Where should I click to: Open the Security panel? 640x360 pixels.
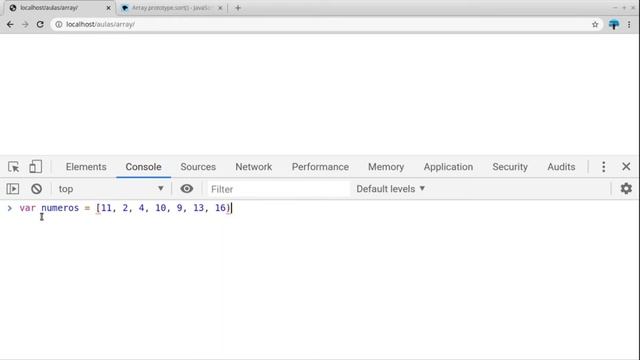click(510, 167)
